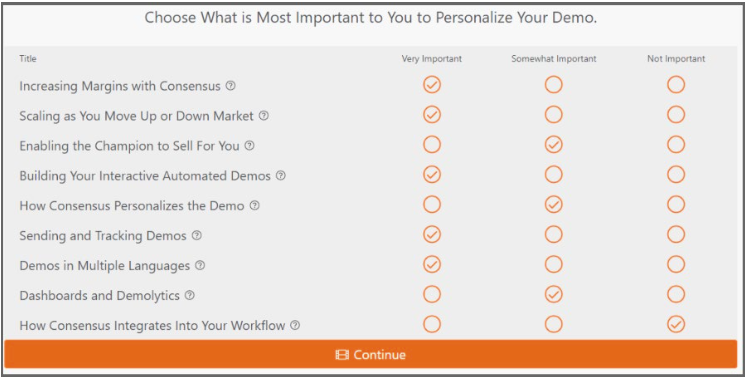Viewport: 746px width, 377px height.
Task: Click info icon next to Sending and Tracking Demos
Action: (x=196, y=235)
